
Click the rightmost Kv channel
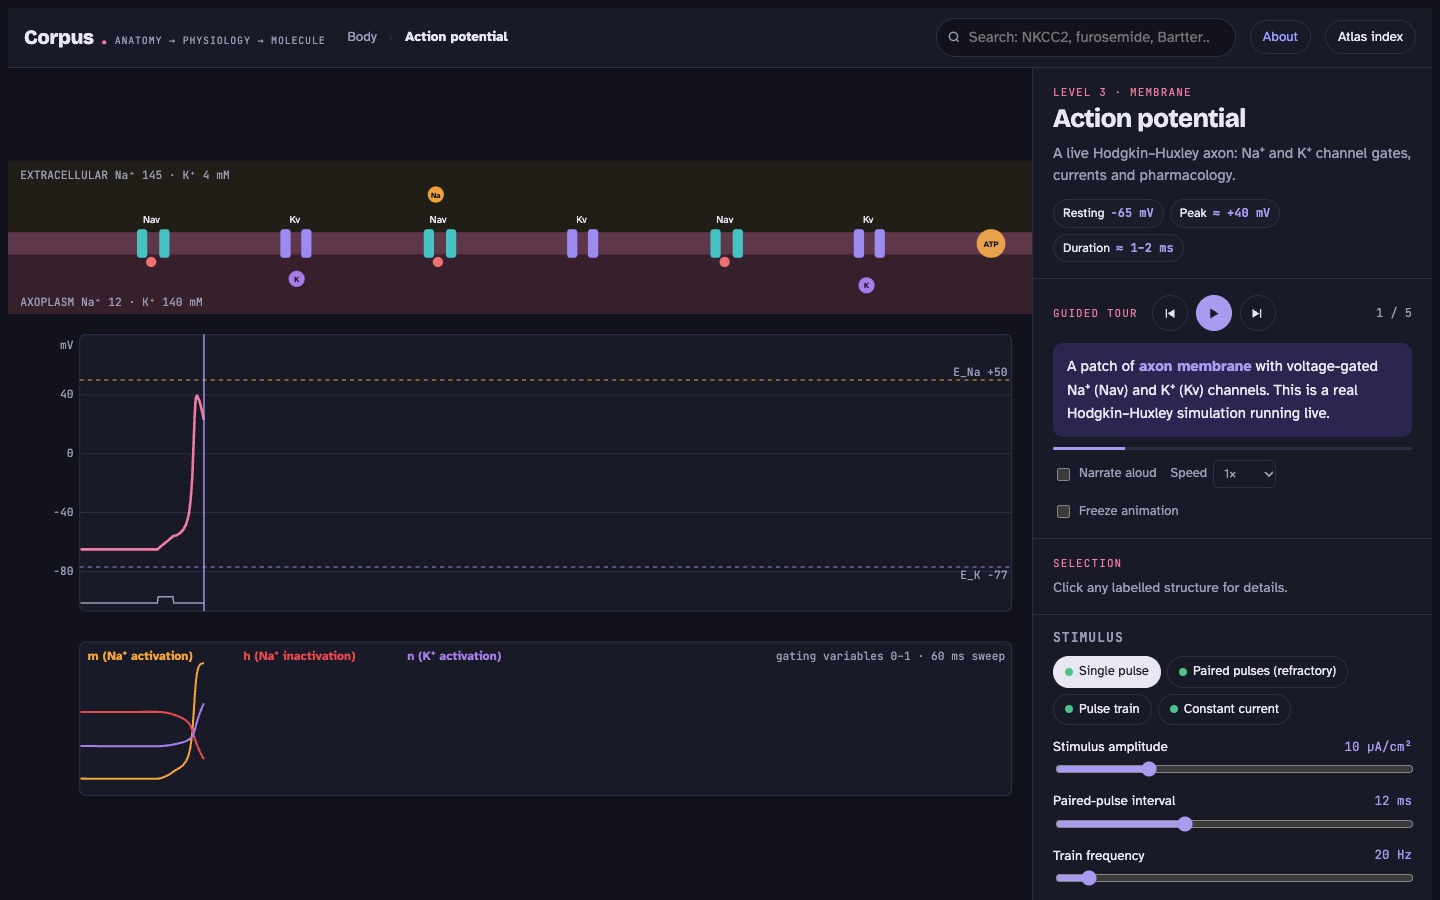coord(869,243)
